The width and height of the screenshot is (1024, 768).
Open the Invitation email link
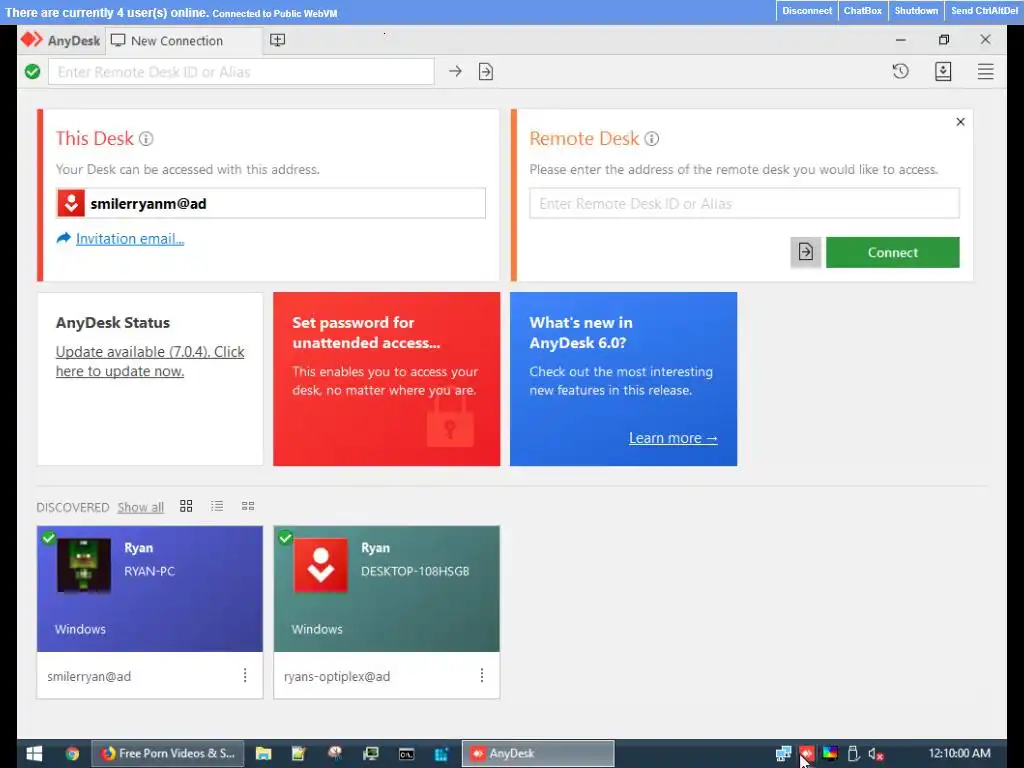tap(130, 238)
